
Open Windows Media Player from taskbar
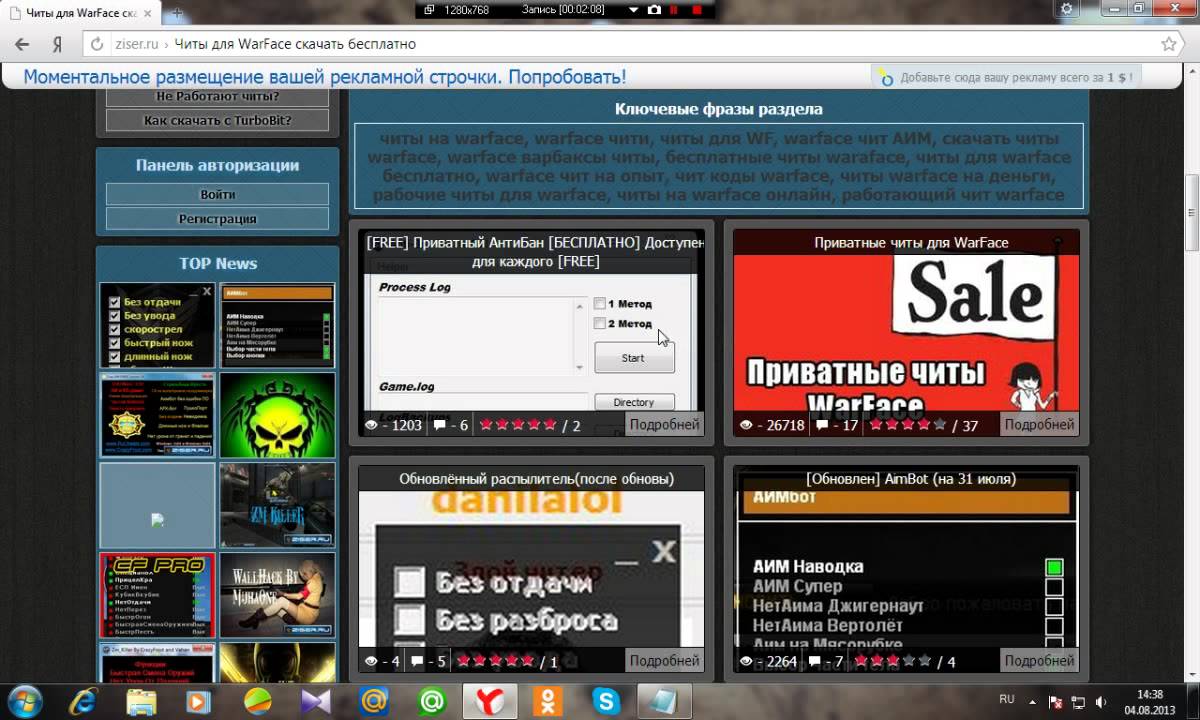coord(199,701)
